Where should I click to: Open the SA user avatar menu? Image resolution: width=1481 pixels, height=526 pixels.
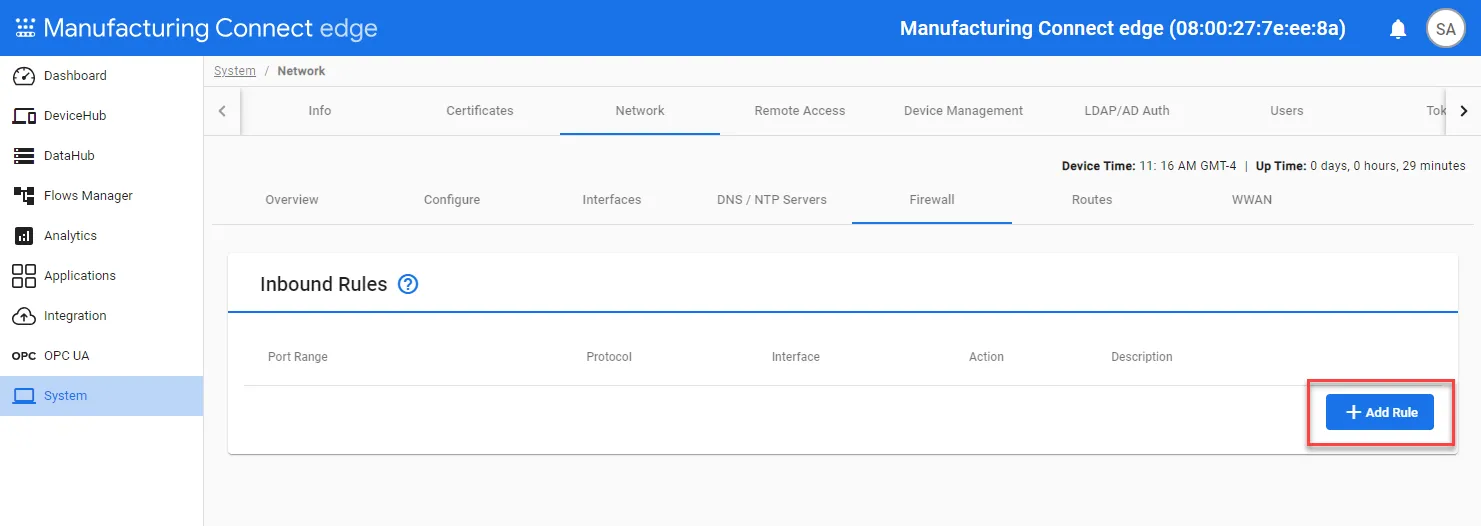[1445, 29]
